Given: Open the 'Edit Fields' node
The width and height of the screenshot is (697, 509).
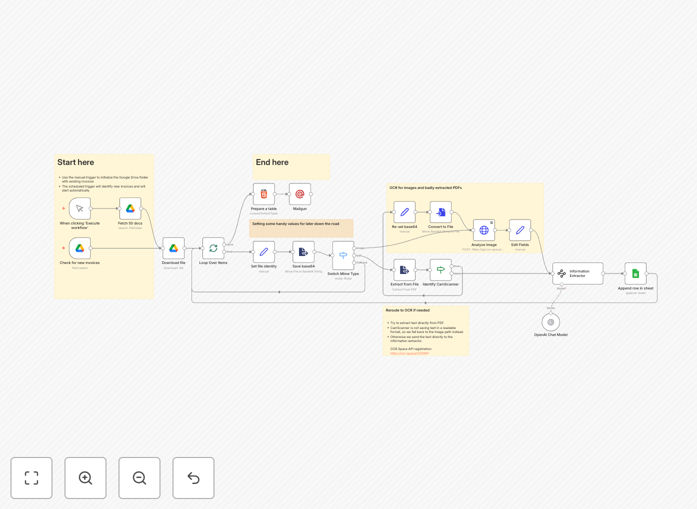Looking at the screenshot, I should (x=520, y=230).
